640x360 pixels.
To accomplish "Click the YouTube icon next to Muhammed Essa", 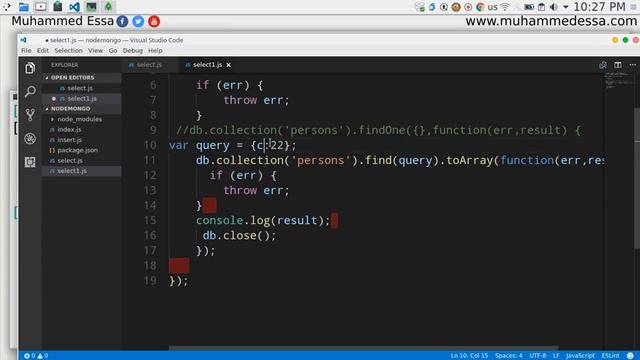I will [154, 21].
